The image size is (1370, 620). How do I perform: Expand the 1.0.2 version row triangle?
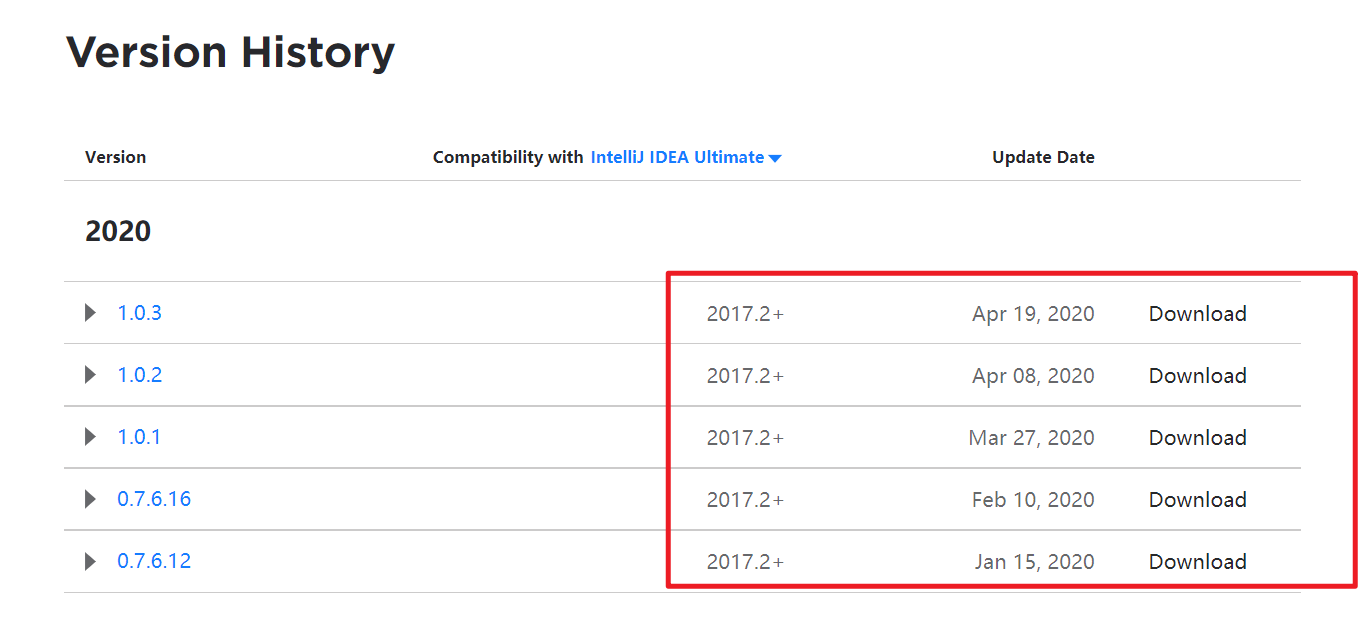pyautogui.click(x=91, y=375)
